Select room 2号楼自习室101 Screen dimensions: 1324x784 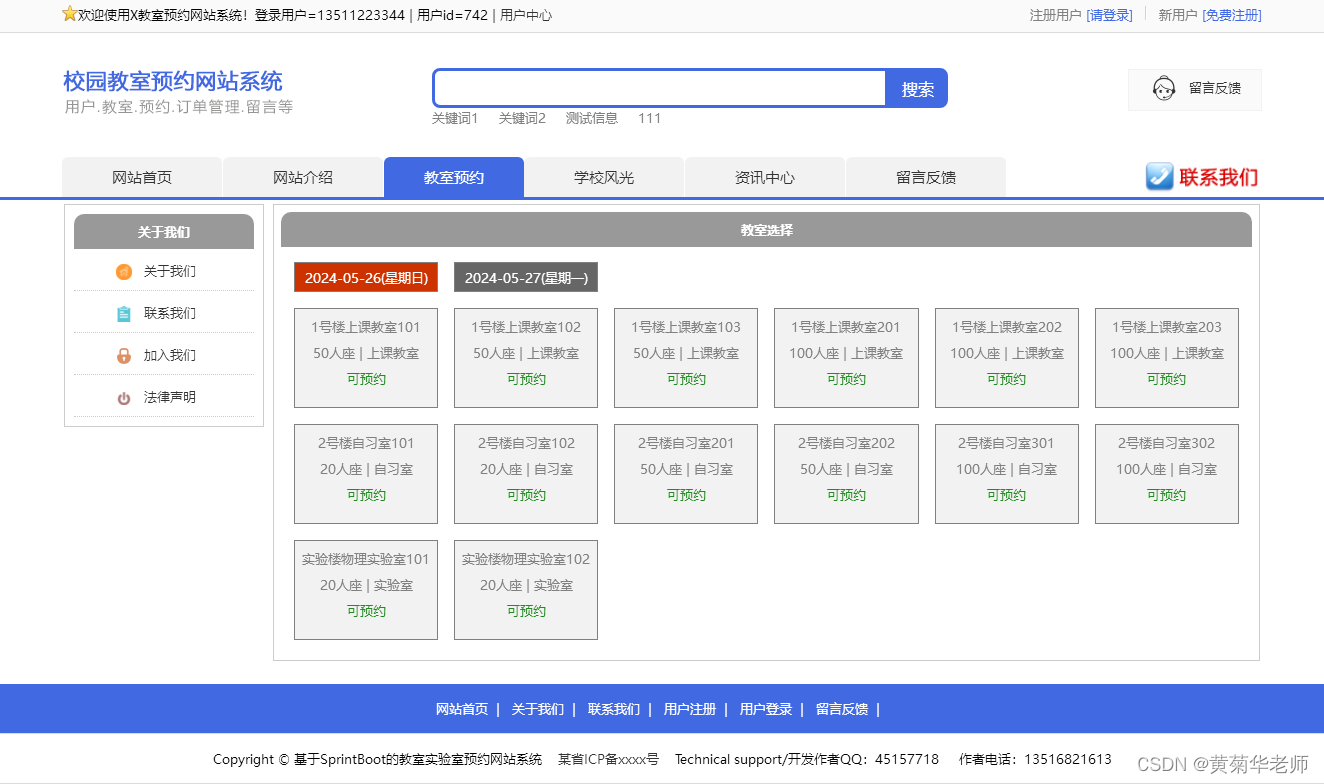(x=366, y=474)
